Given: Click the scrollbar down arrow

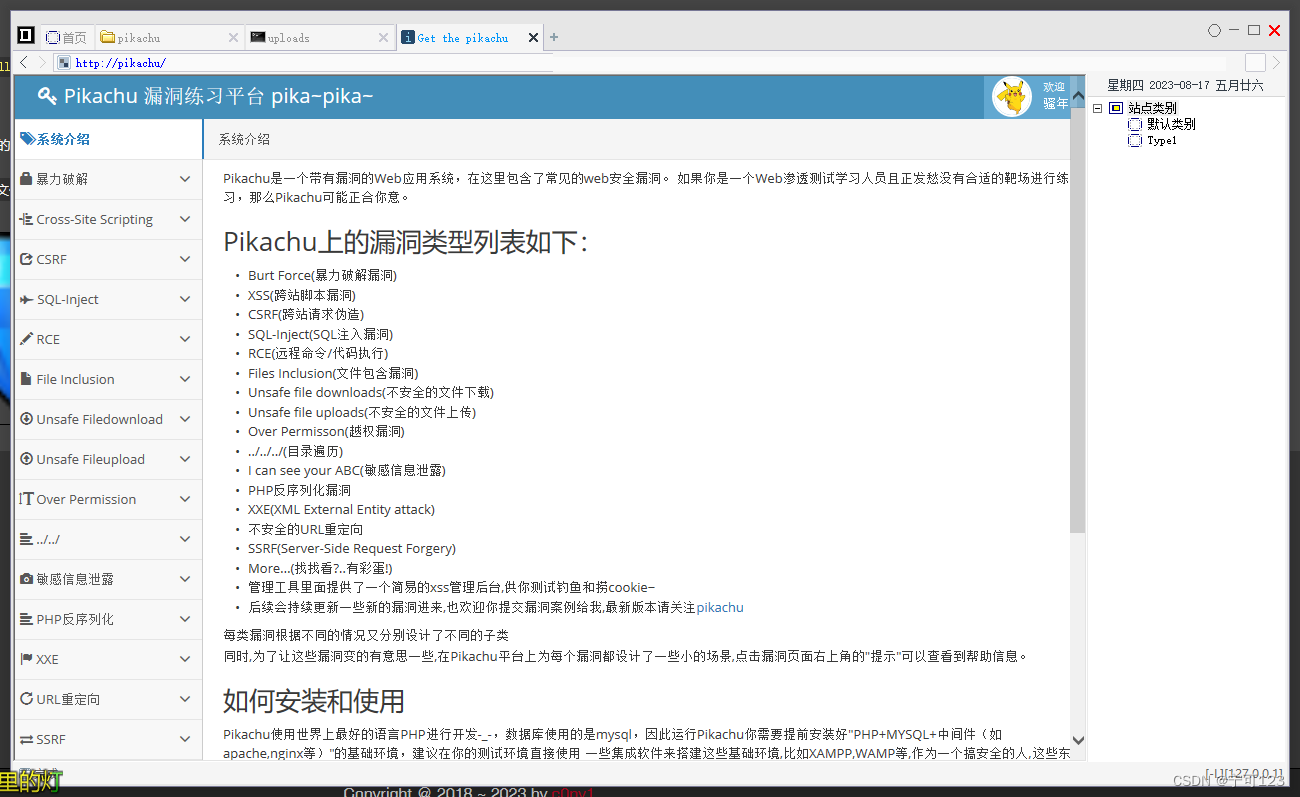Looking at the screenshot, I should [x=1077, y=739].
